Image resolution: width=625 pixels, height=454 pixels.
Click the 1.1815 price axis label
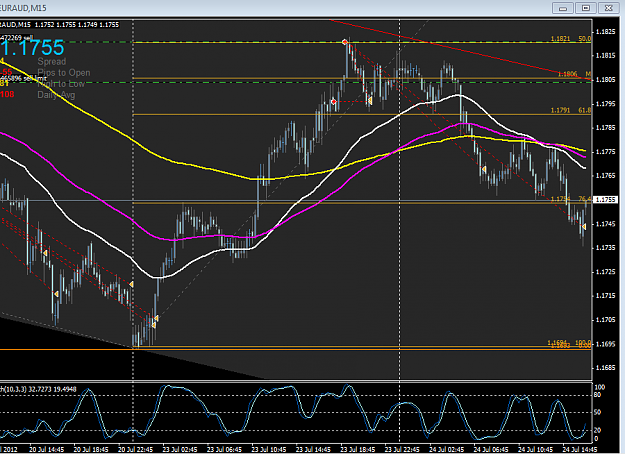point(605,56)
